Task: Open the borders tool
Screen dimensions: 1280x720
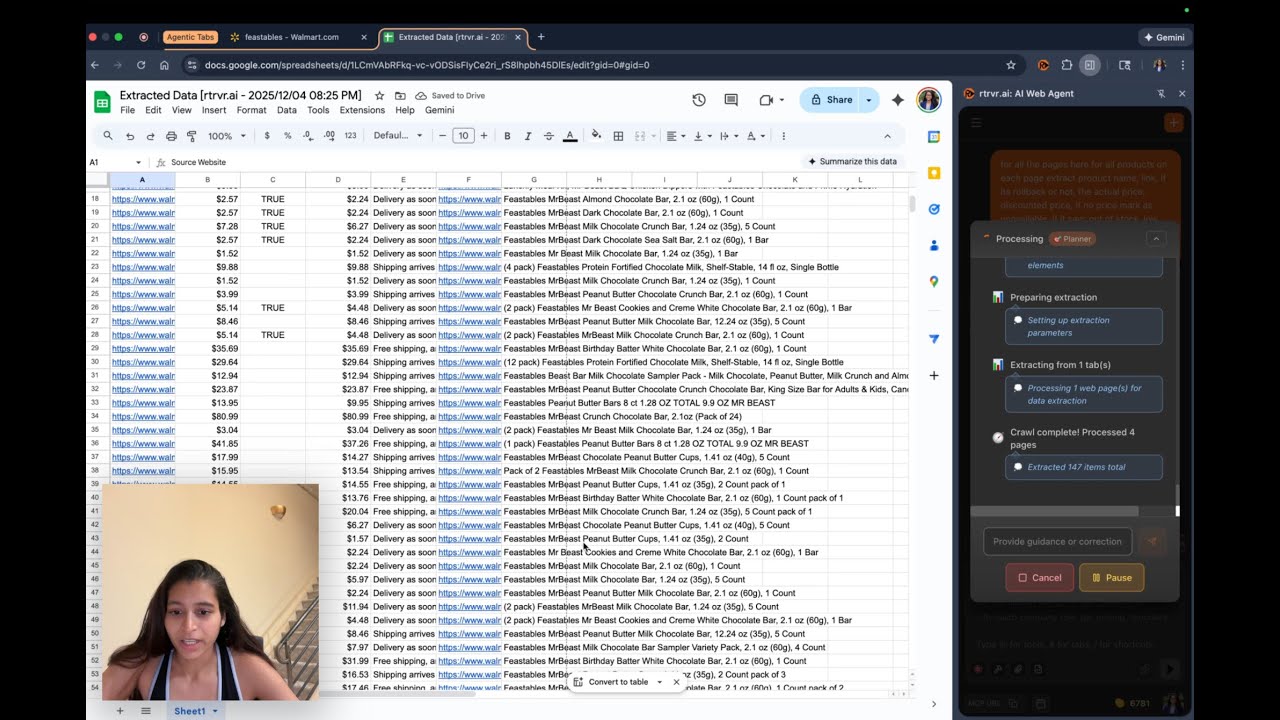Action: coord(618,136)
